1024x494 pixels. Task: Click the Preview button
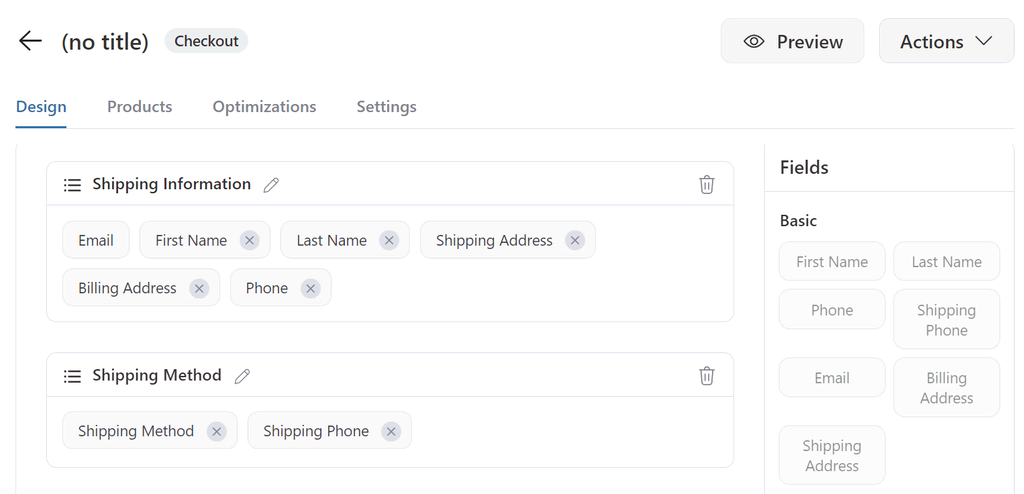(x=792, y=41)
